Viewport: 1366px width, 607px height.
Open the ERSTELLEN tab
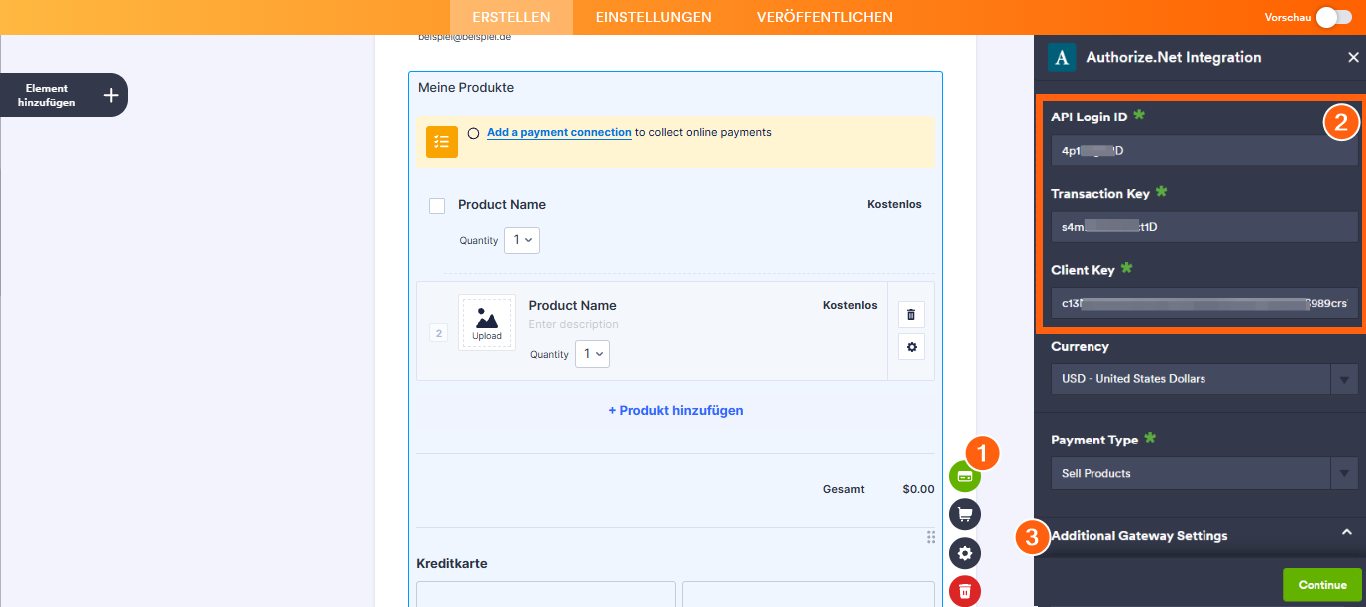[511, 17]
